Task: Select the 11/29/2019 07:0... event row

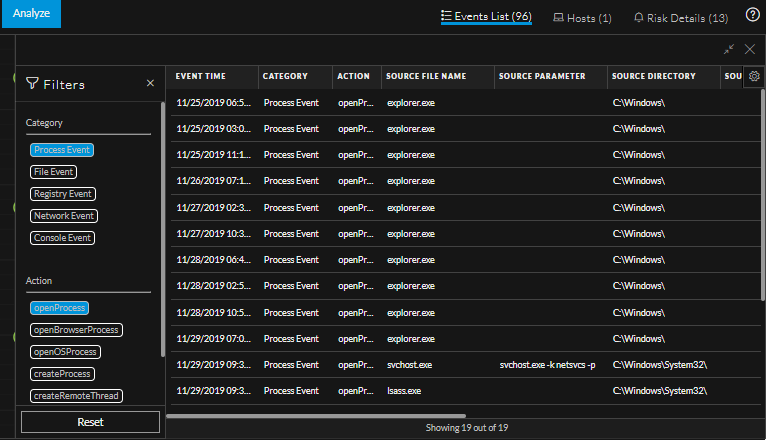Action: tap(466, 338)
